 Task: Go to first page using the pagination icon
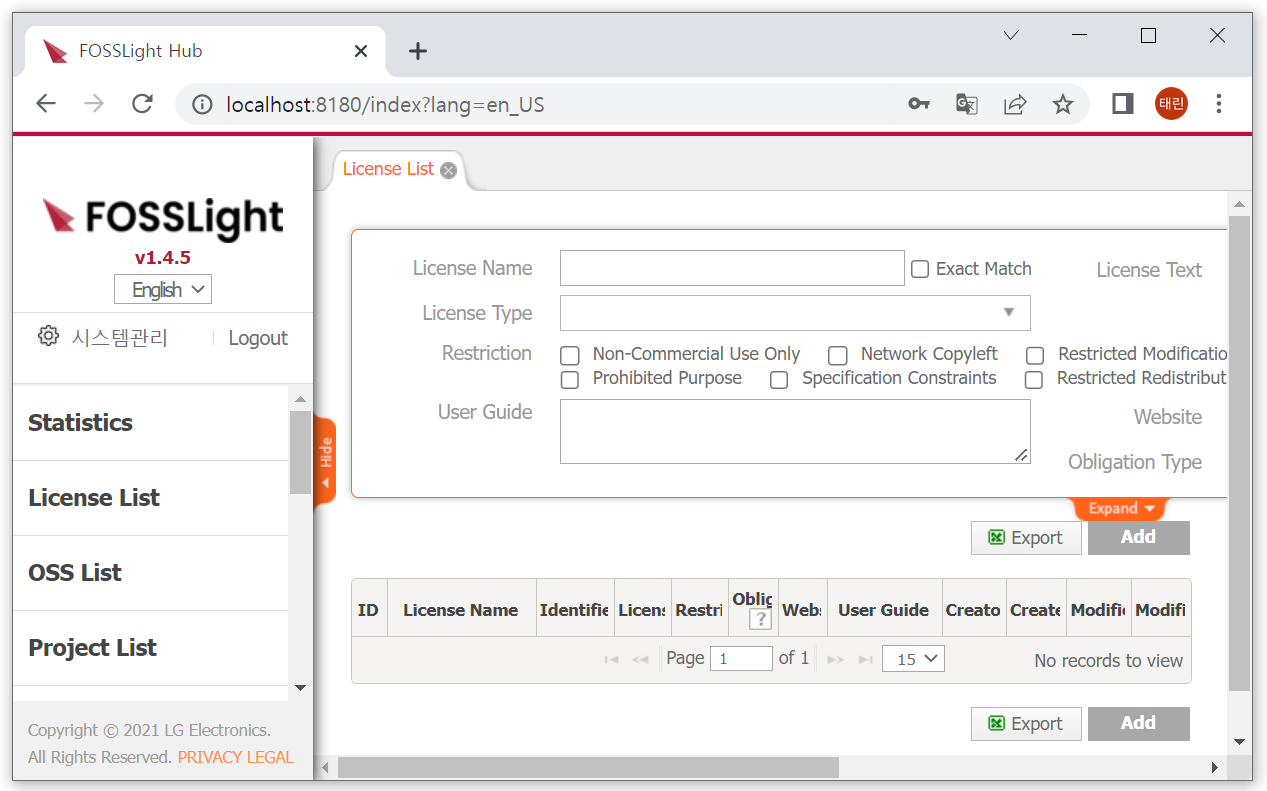(611, 658)
